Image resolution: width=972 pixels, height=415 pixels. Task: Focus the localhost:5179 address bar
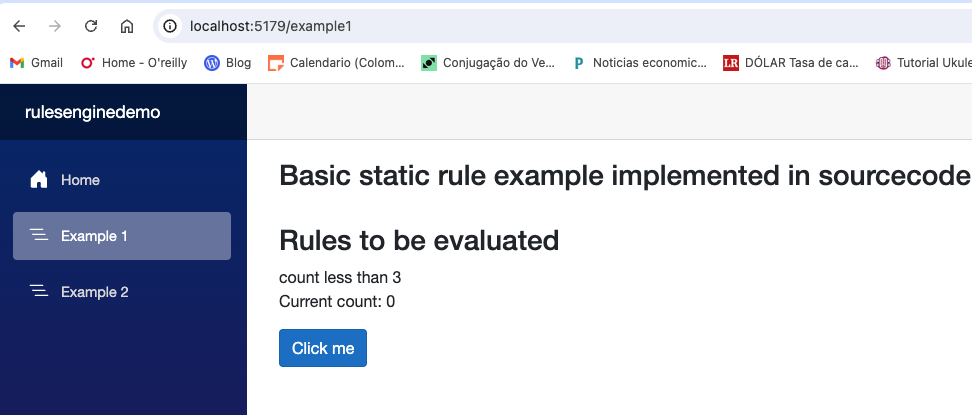[500, 26]
